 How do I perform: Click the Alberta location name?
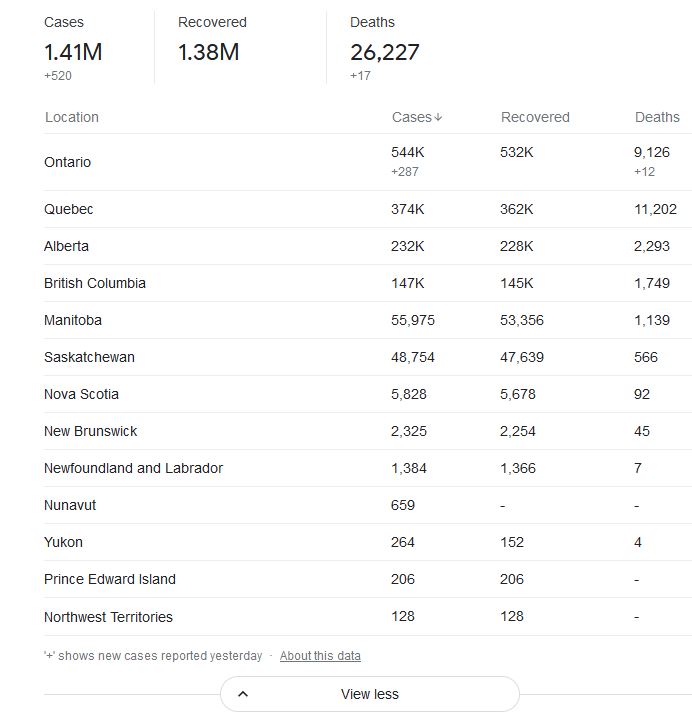click(66, 246)
